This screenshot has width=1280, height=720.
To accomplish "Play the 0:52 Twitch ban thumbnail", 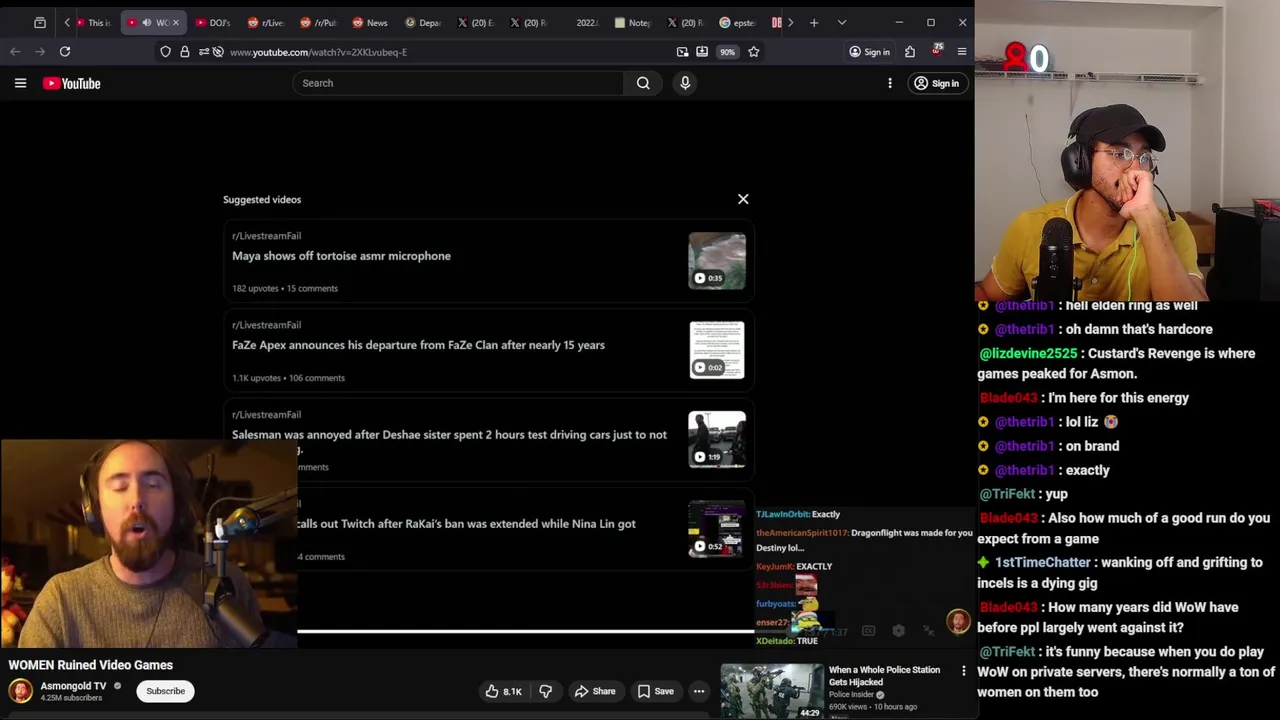I will [x=717, y=529].
